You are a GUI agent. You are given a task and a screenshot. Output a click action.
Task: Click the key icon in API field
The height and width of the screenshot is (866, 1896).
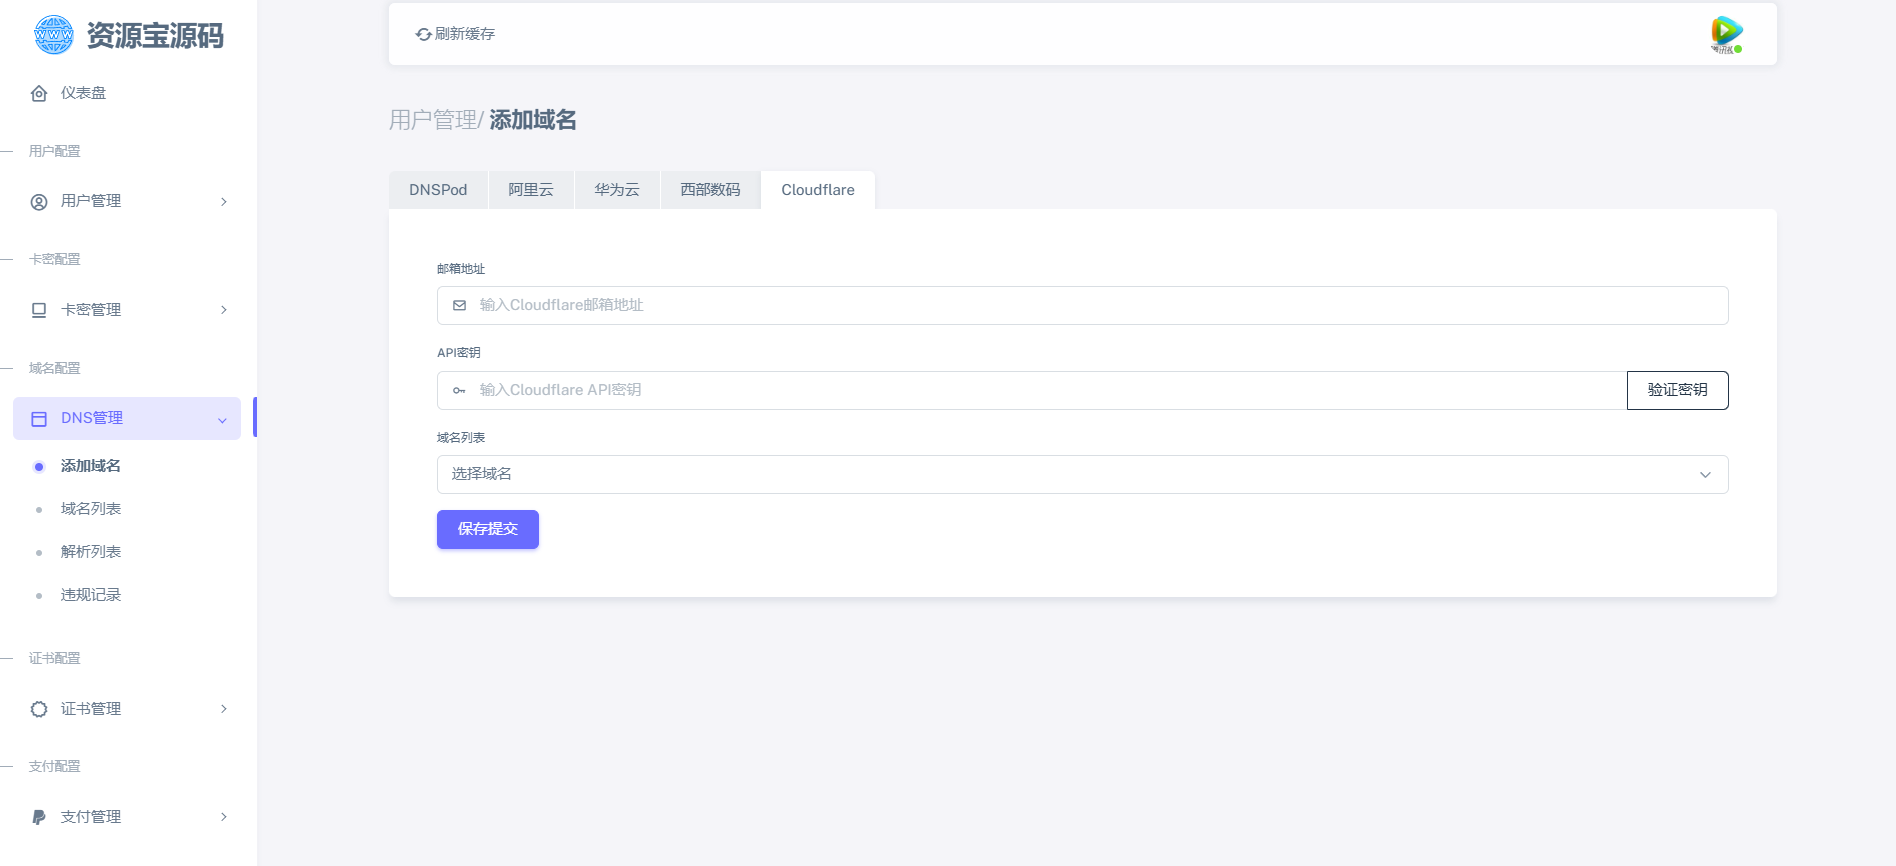pyautogui.click(x=460, y=390)
